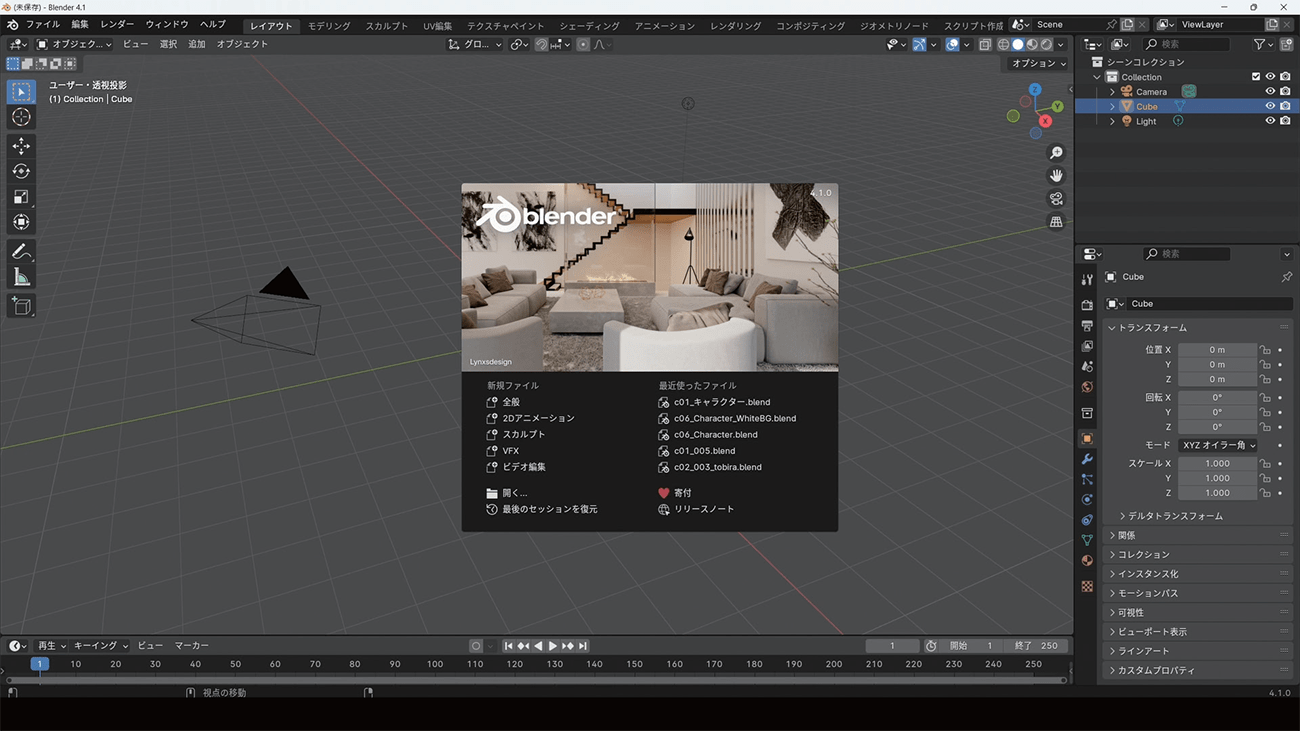1300x731 pixels.
Task: Hide Light in viewport via eye icon
Action: click(1270, 121)
